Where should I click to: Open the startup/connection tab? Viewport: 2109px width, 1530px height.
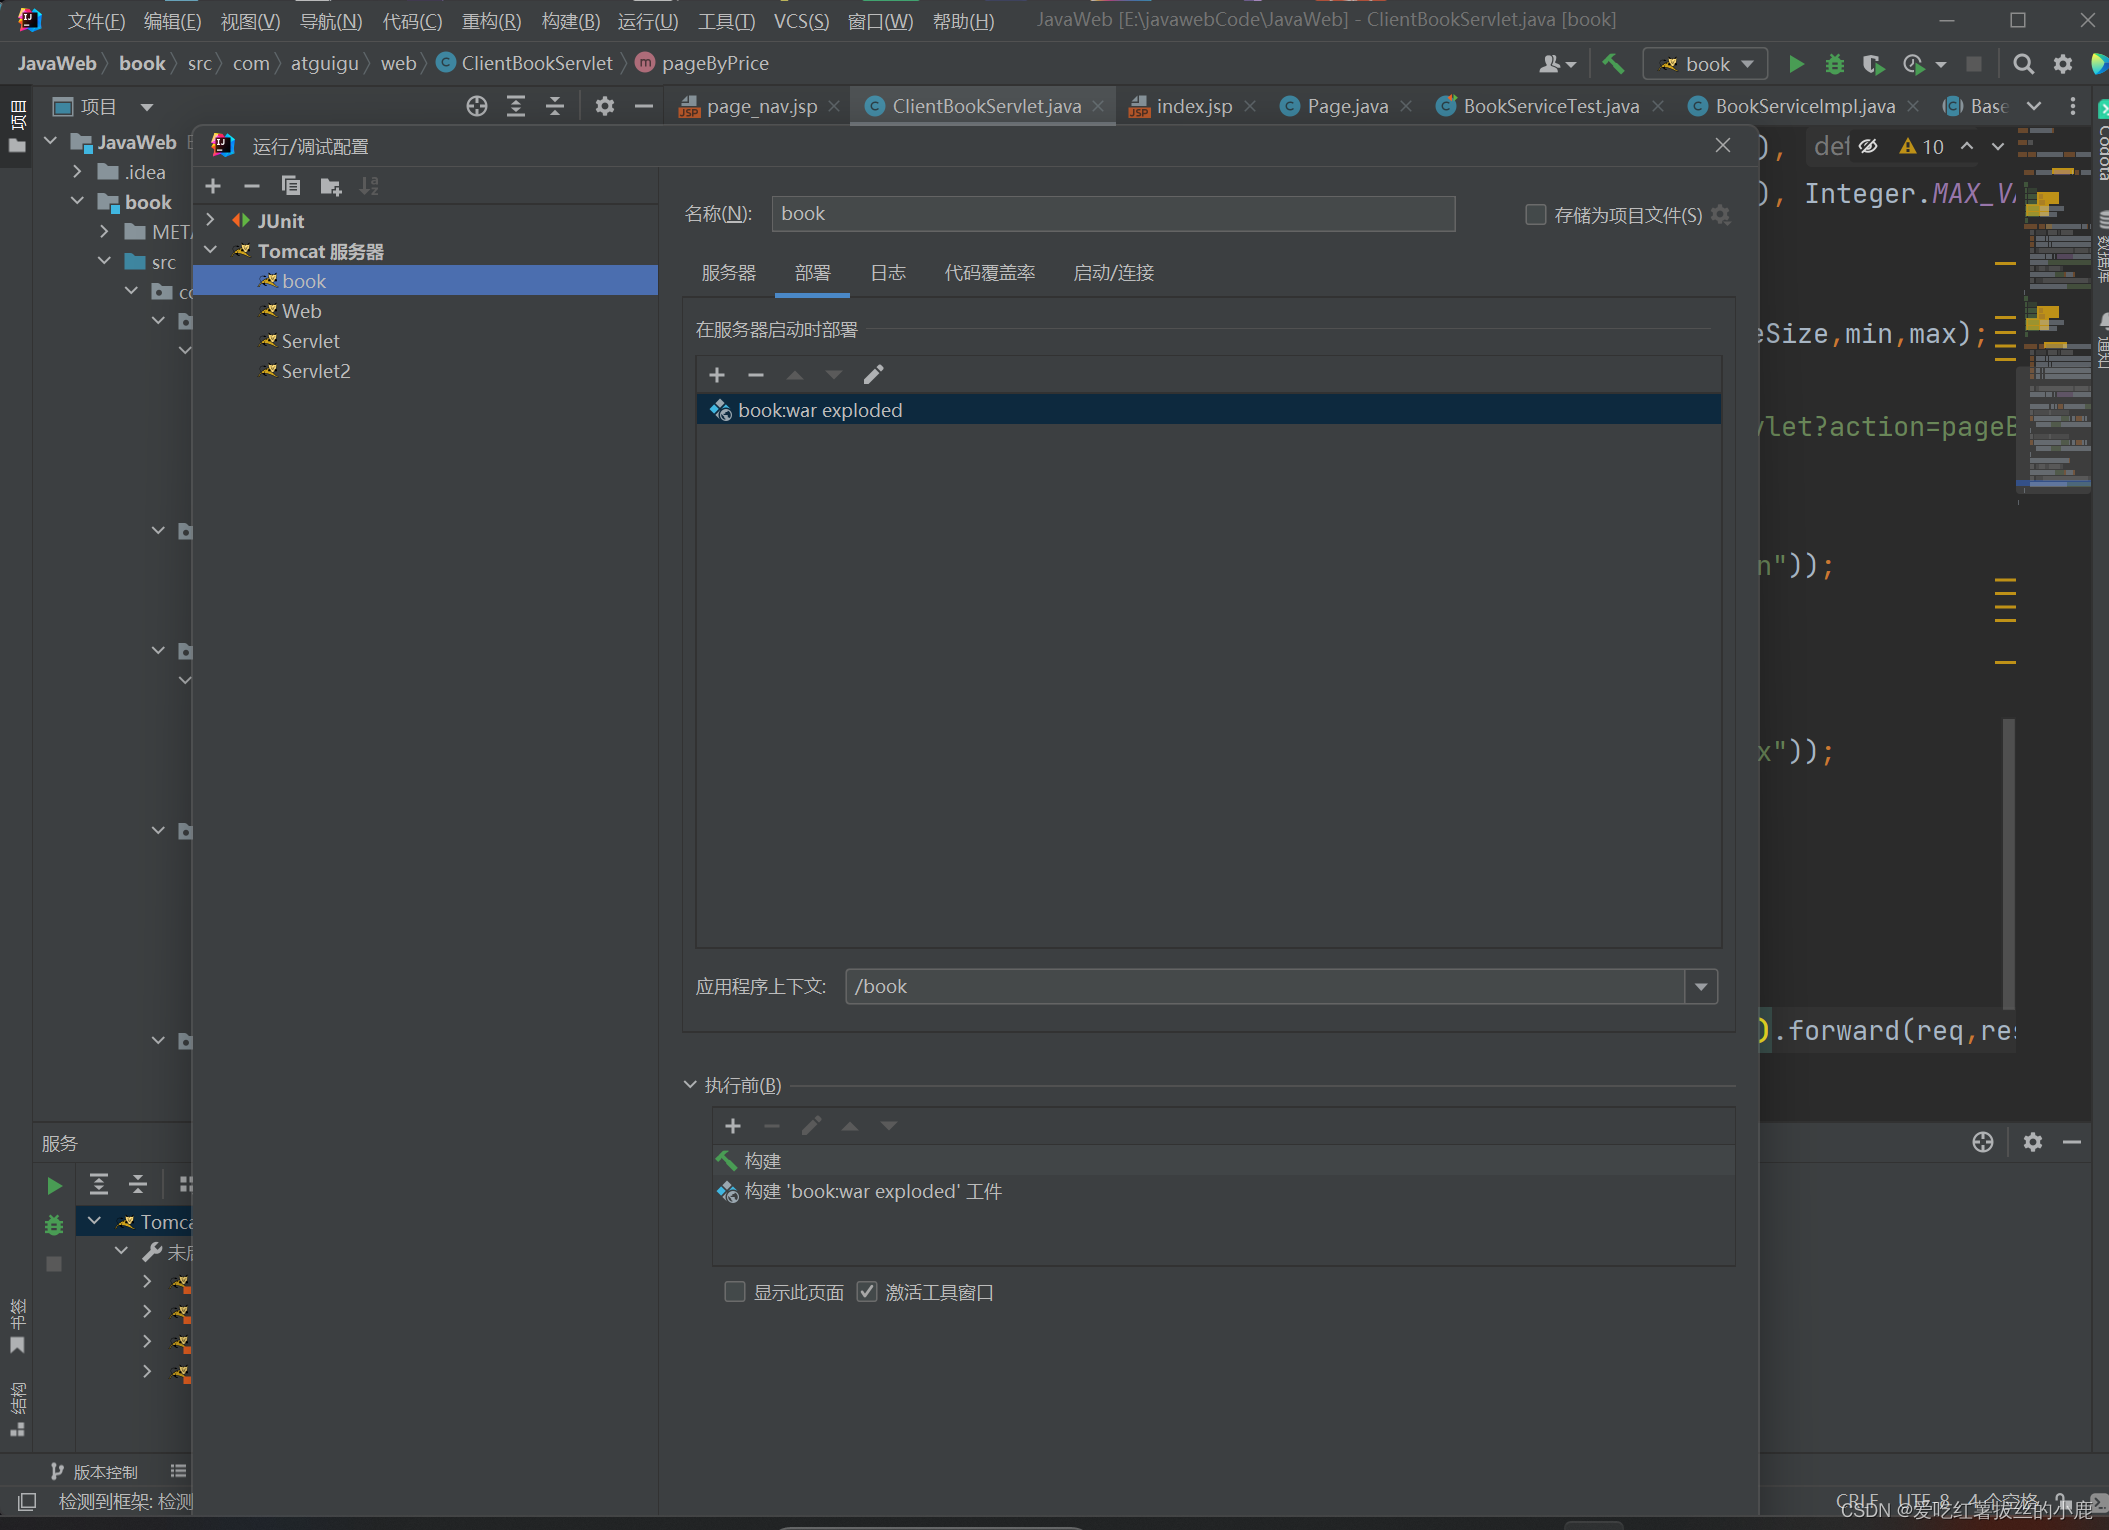(1113, 273)
